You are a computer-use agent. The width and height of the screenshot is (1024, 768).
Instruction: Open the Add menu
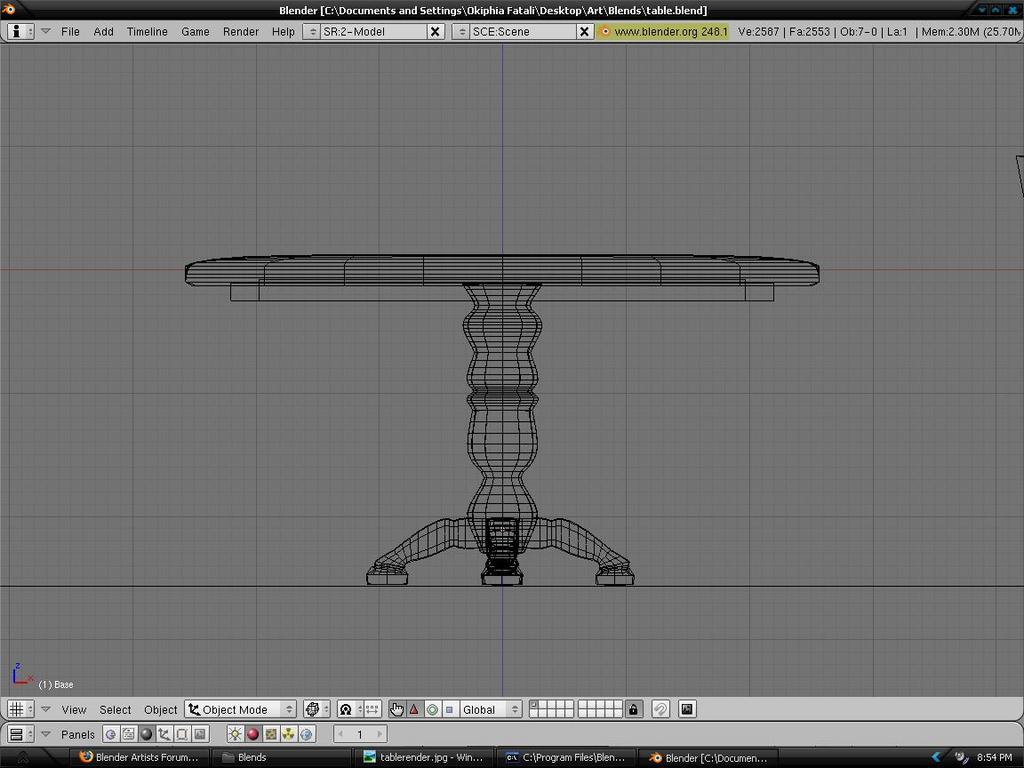(103, 31)
